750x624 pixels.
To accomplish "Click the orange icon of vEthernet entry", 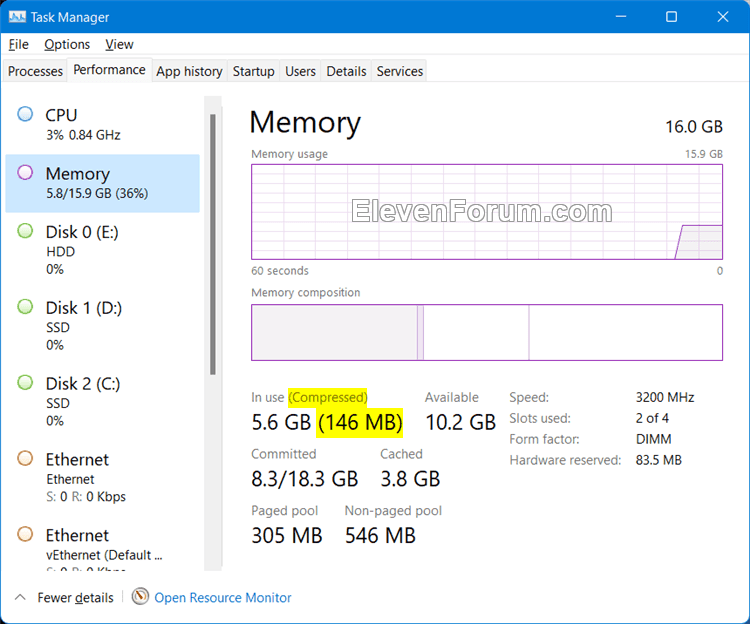I will [25, 534].
